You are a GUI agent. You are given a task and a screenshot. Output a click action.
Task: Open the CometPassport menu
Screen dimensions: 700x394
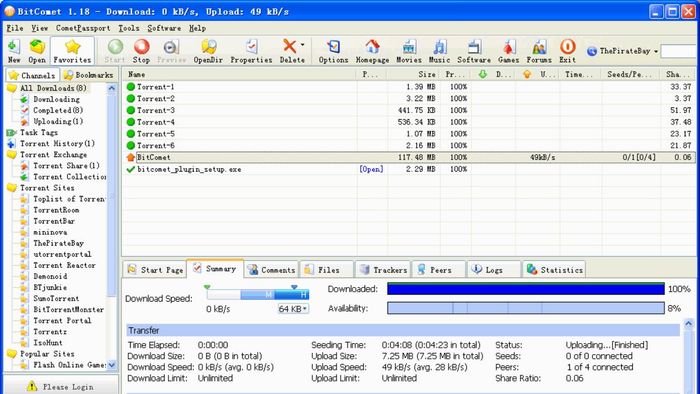point(83,28)
